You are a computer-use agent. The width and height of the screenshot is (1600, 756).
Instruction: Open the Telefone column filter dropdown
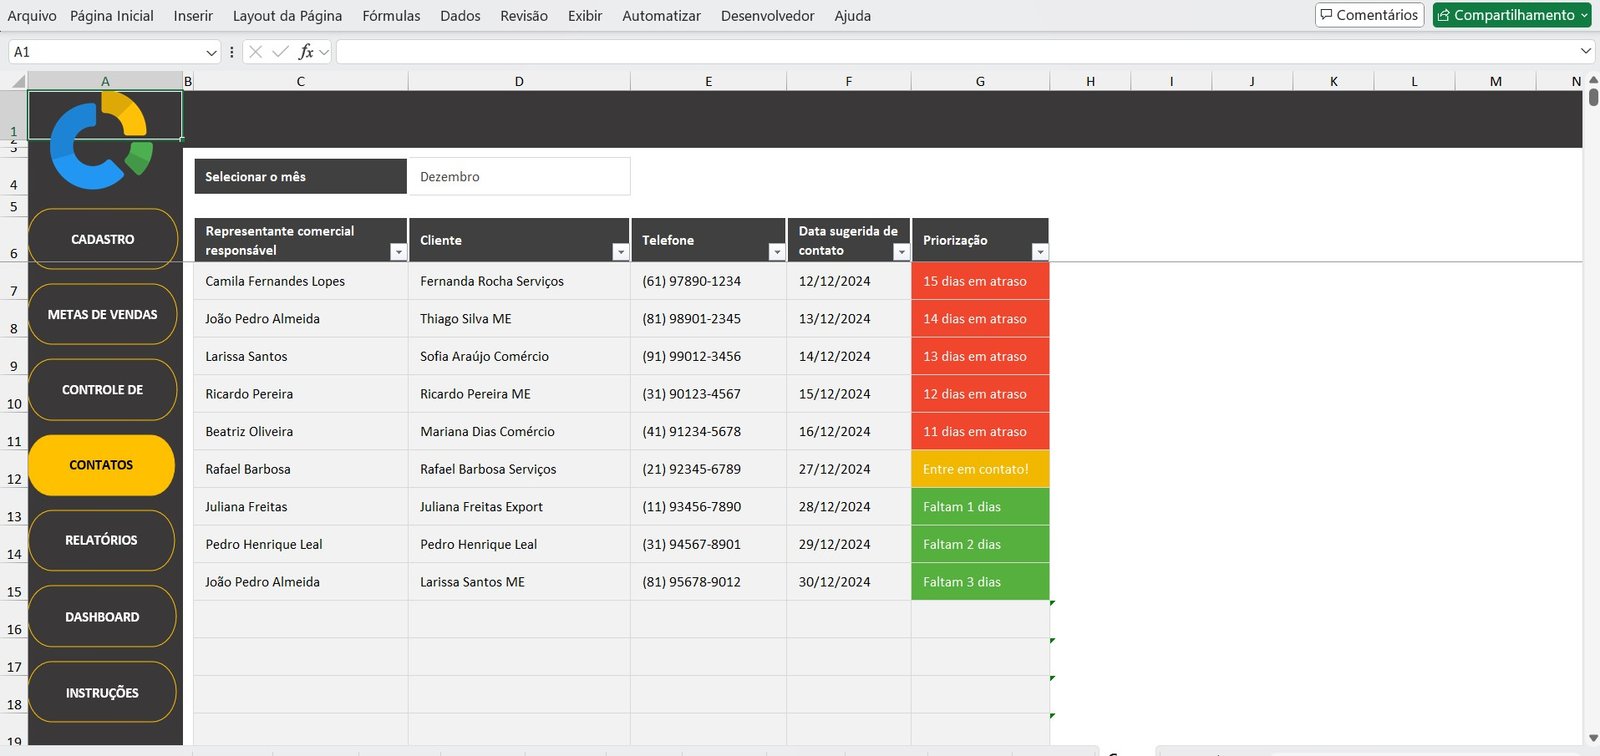pyautogui.click(x=776, y=252)
